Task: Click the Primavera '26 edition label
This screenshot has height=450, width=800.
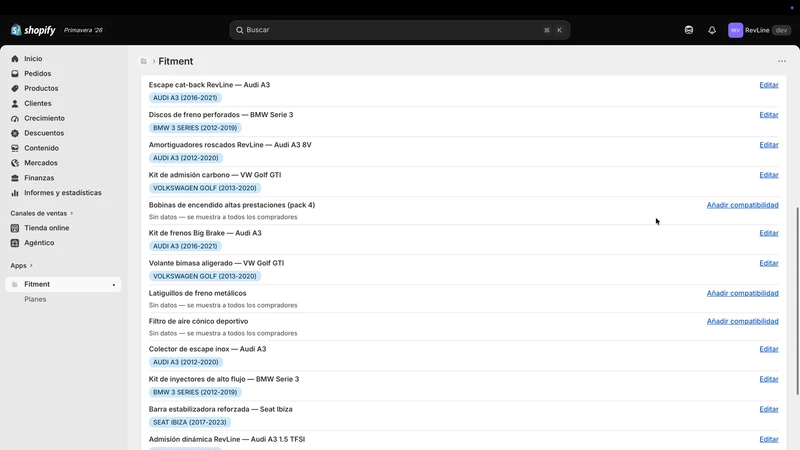Action: click(83, 30)
